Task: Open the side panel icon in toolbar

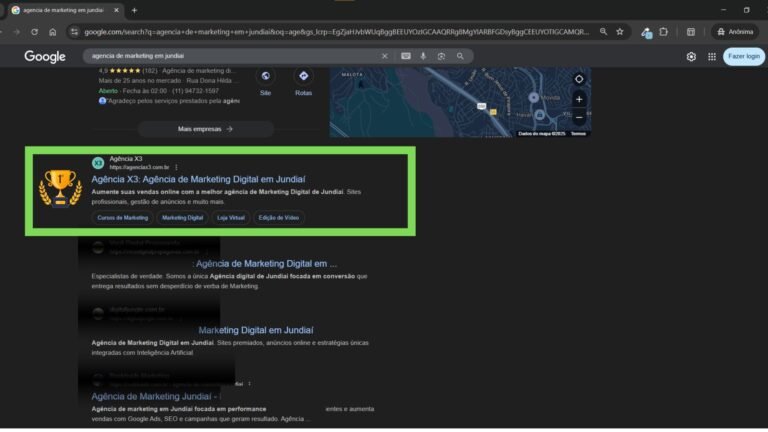Action: coord(691,32)
